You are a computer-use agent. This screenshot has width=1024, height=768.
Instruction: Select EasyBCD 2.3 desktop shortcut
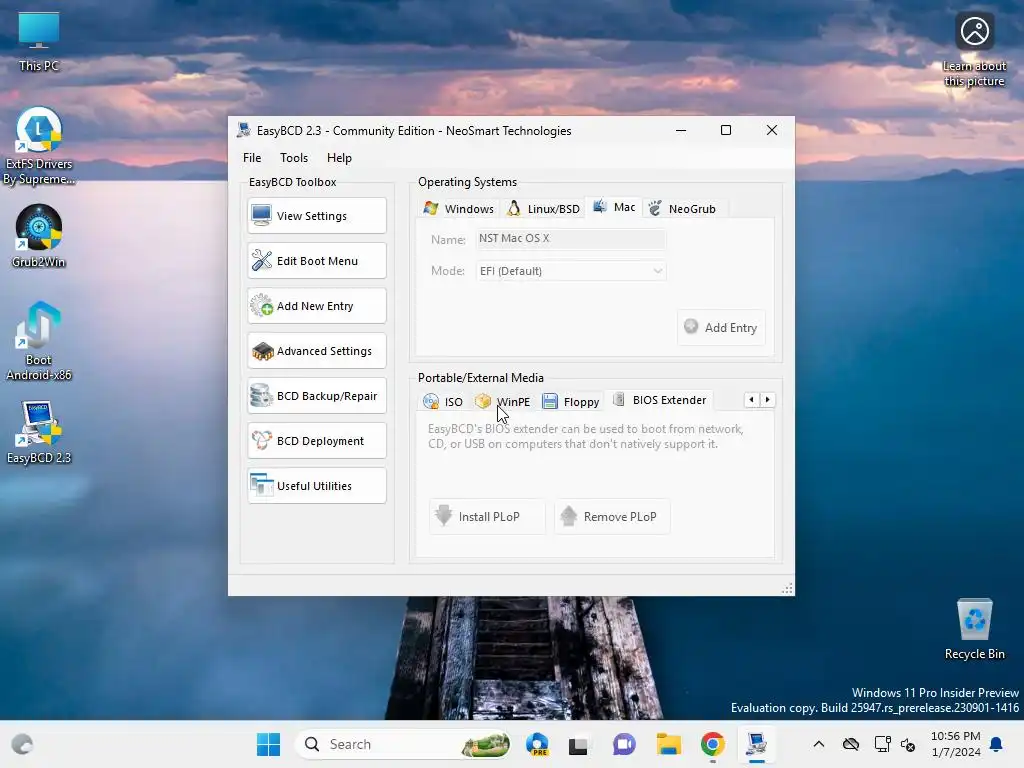click(39, 432)
